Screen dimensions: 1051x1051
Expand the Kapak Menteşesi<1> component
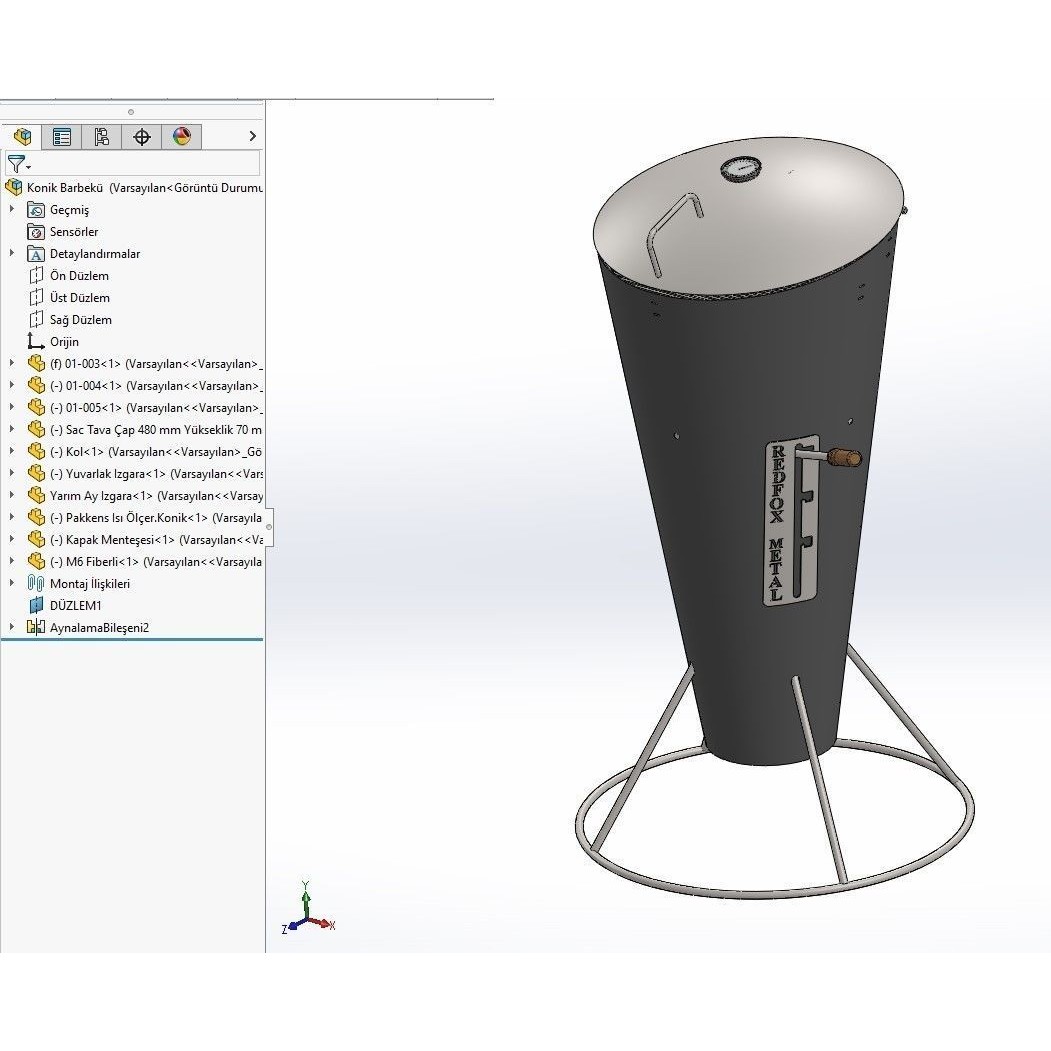11,539
